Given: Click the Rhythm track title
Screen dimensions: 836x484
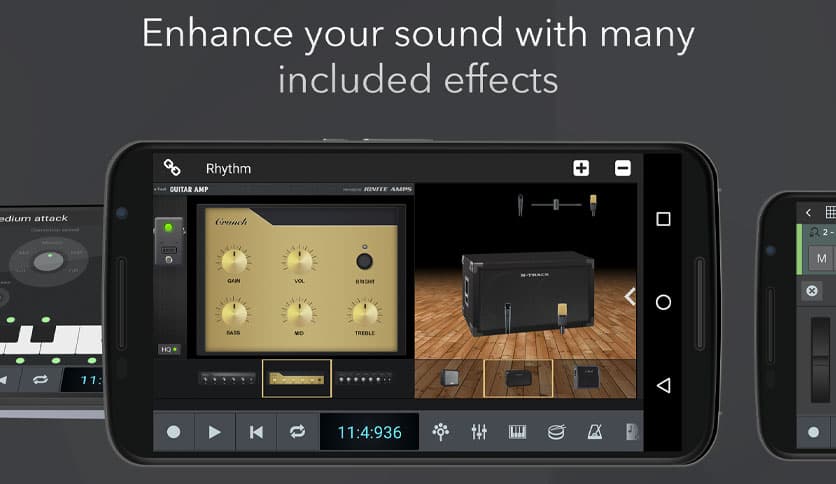Looking at the screenshot, I should click(x=228, y=168).
